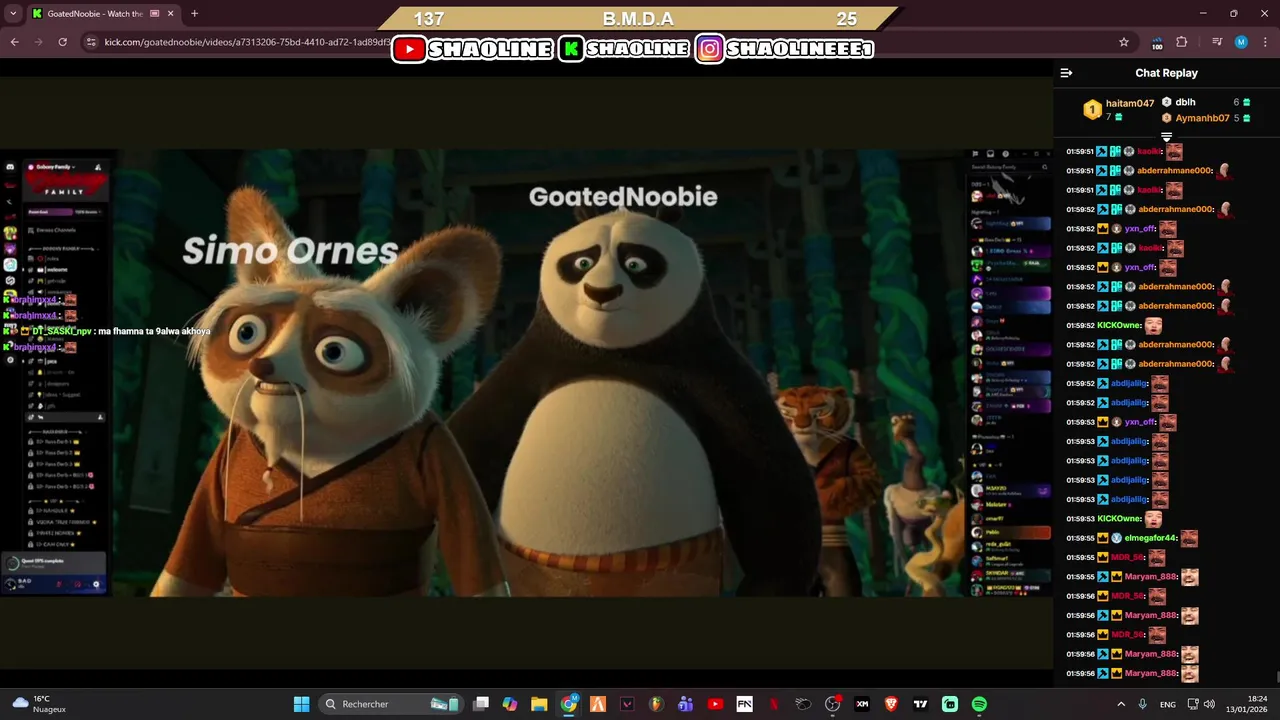
Task: Open Microsoft Teams from the taskbar
Action: [686, 704]
